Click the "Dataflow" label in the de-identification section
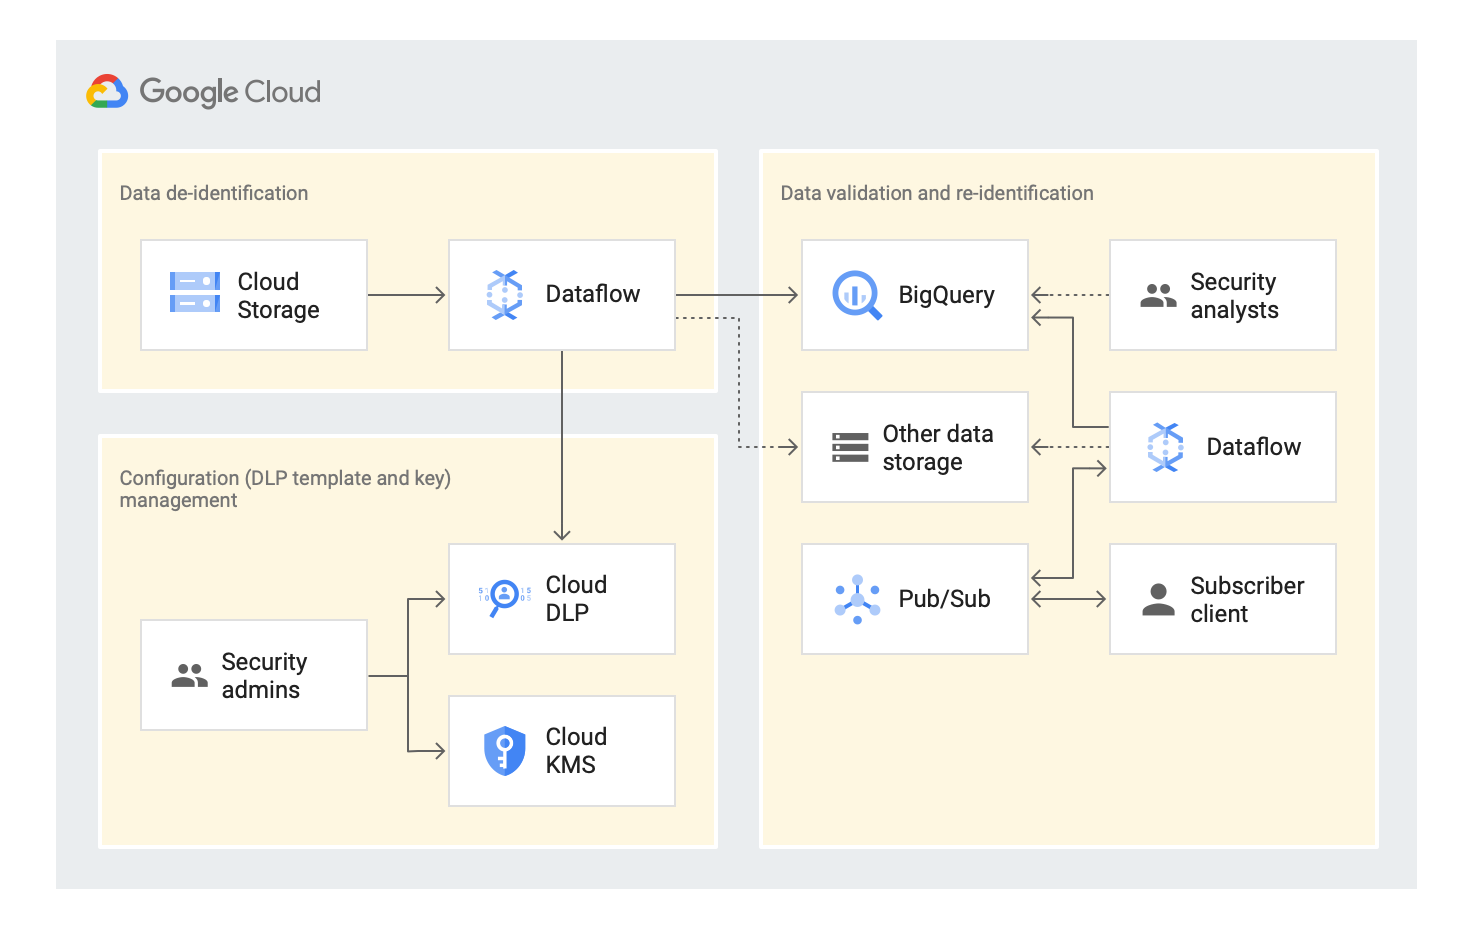 click(592, 294)
